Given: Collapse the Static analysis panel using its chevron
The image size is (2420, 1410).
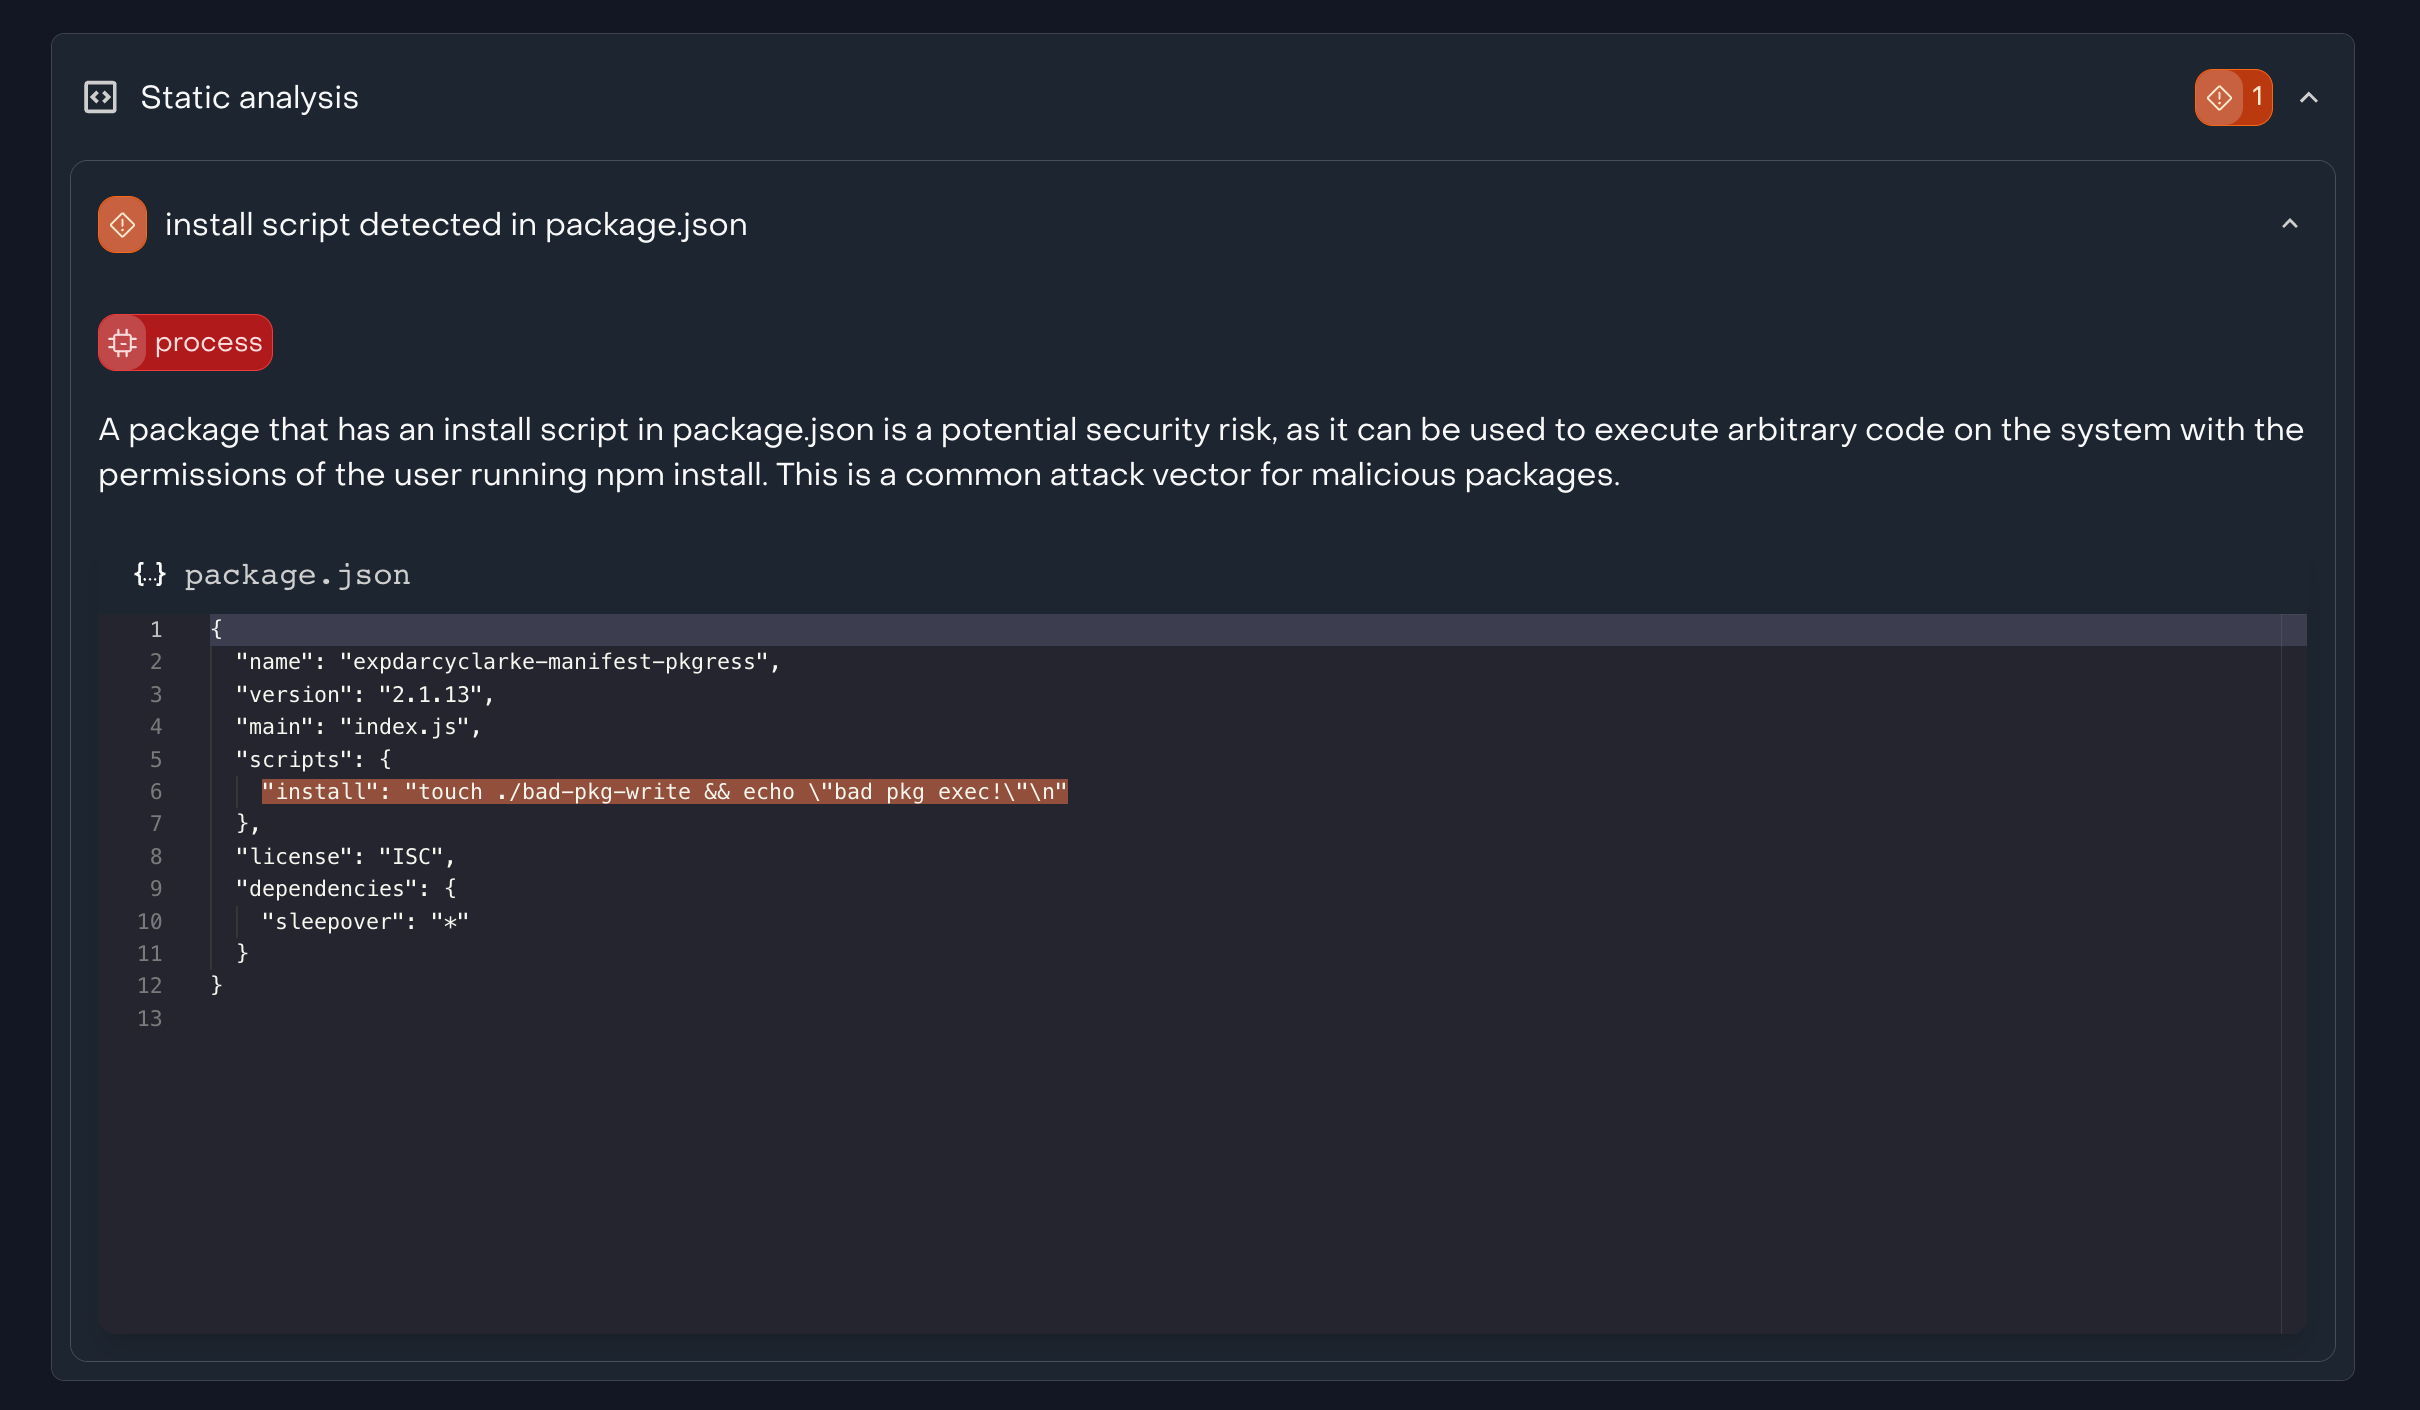Looking at the screenshot, I should [x=2308, y=97].
